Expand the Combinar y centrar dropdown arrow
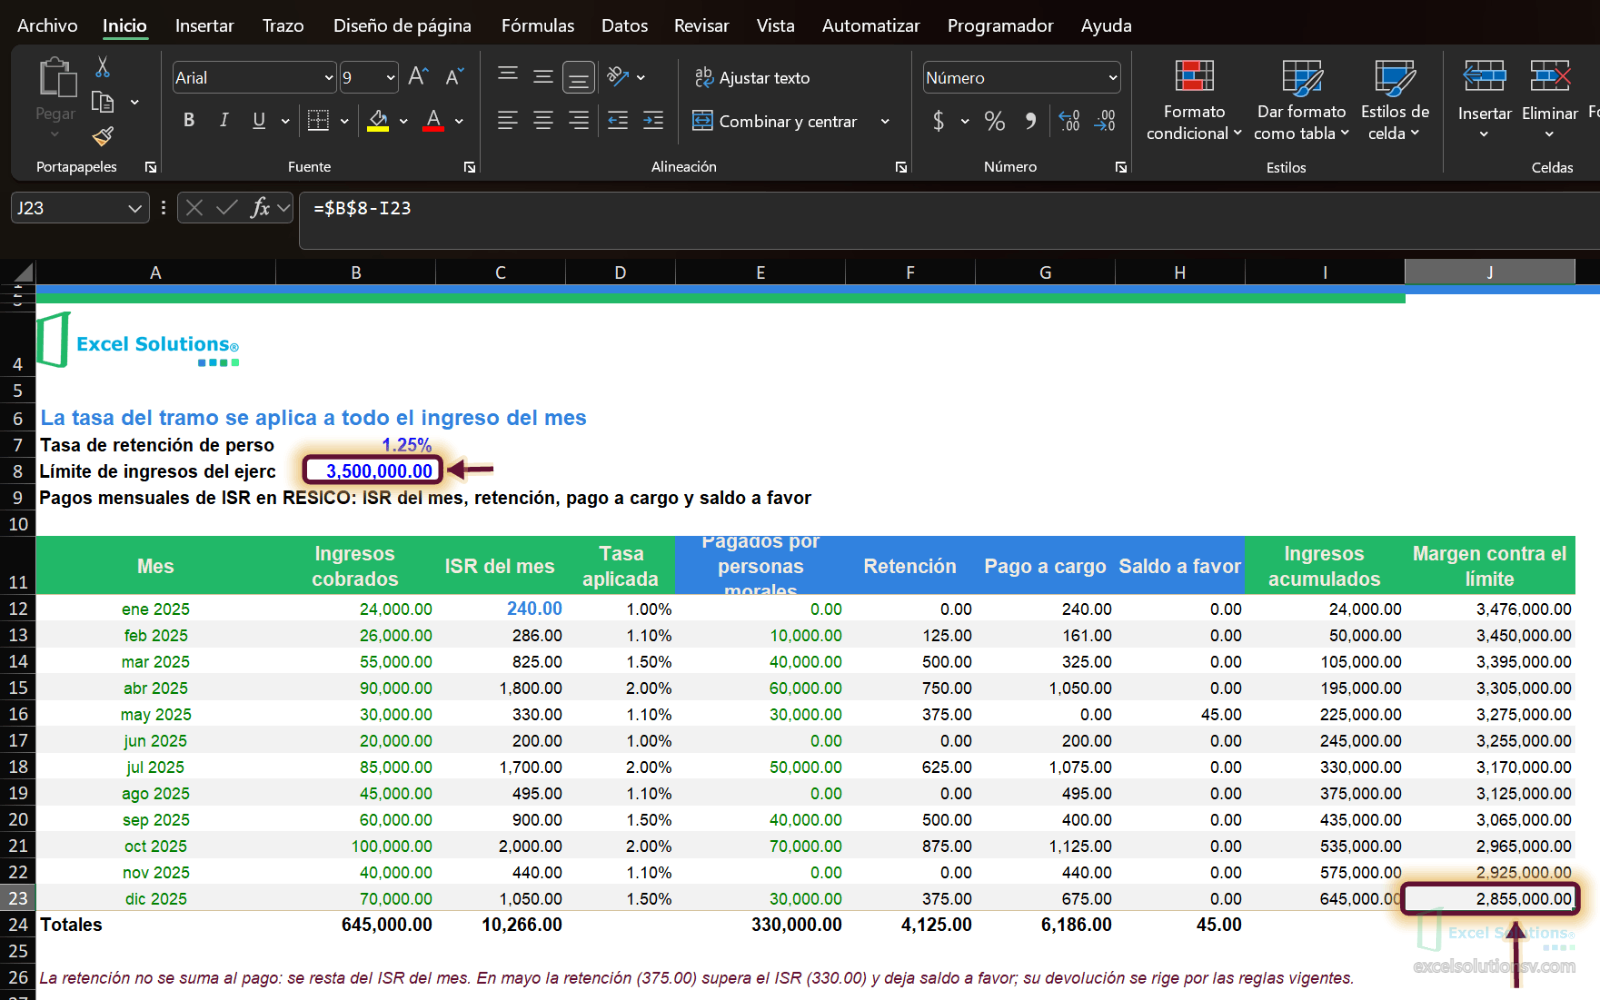 pyautogui.click(x=885, y=121)
